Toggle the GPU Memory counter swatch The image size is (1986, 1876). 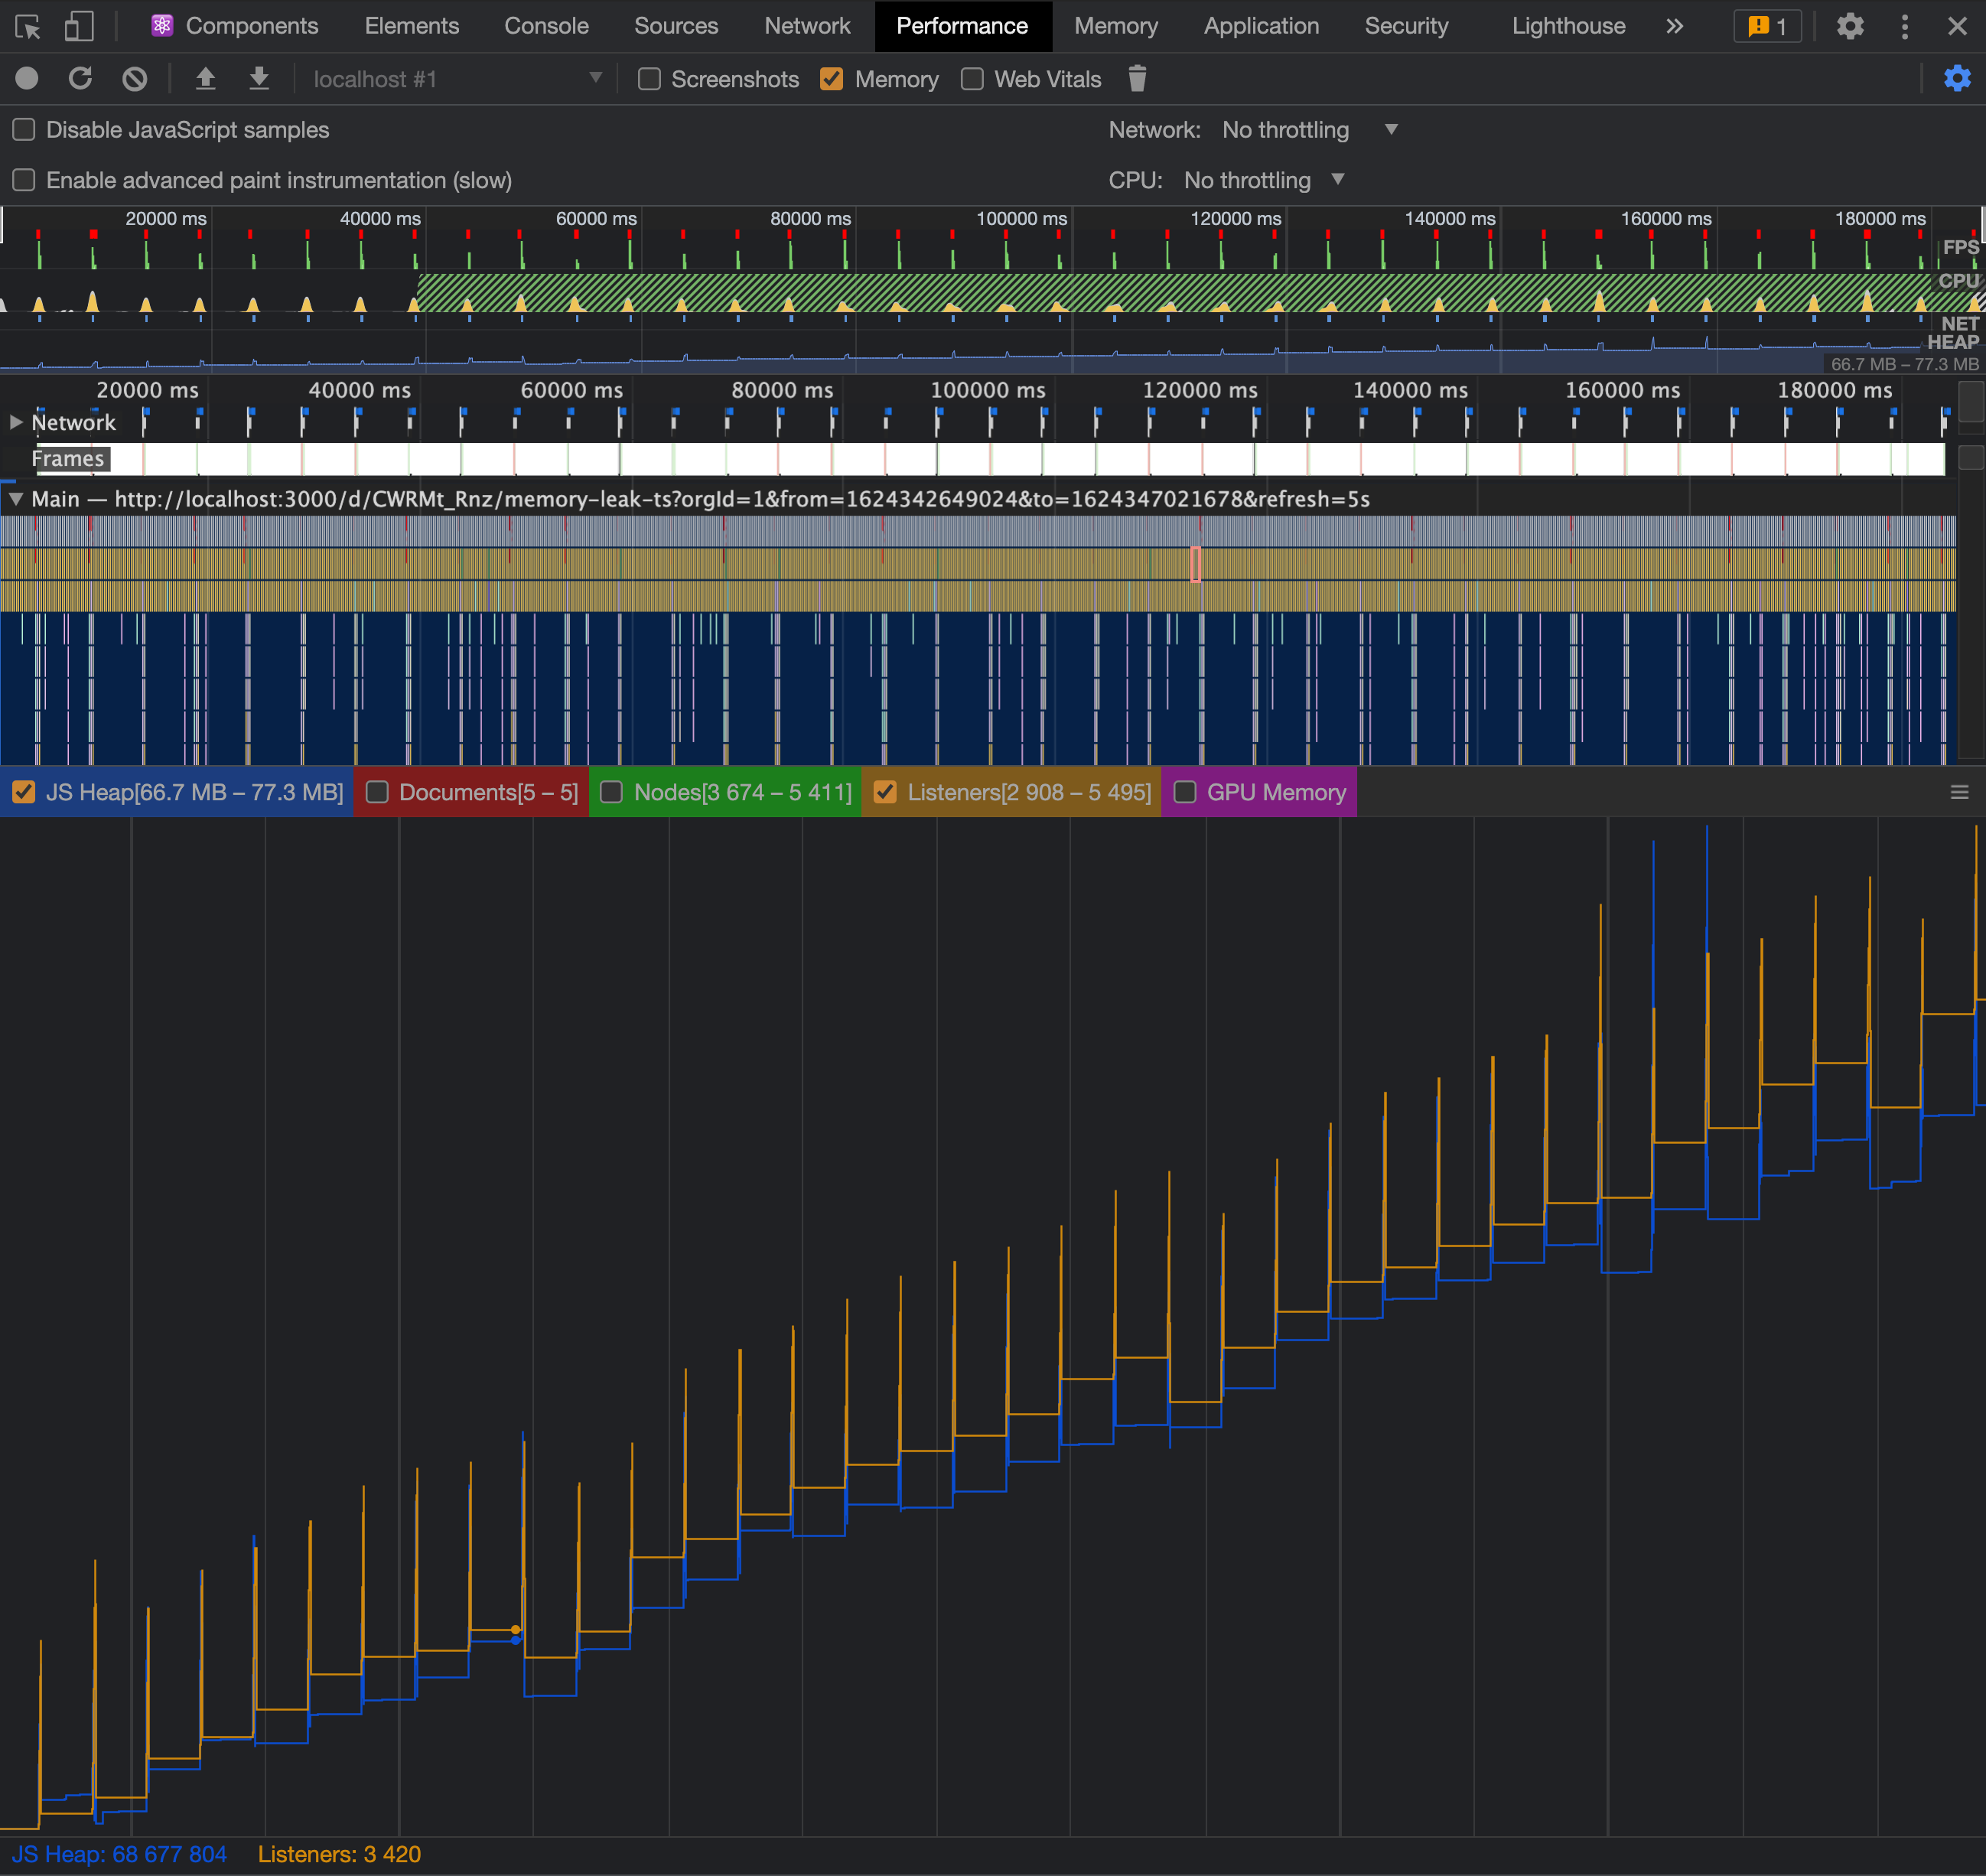pos(1185,792)
